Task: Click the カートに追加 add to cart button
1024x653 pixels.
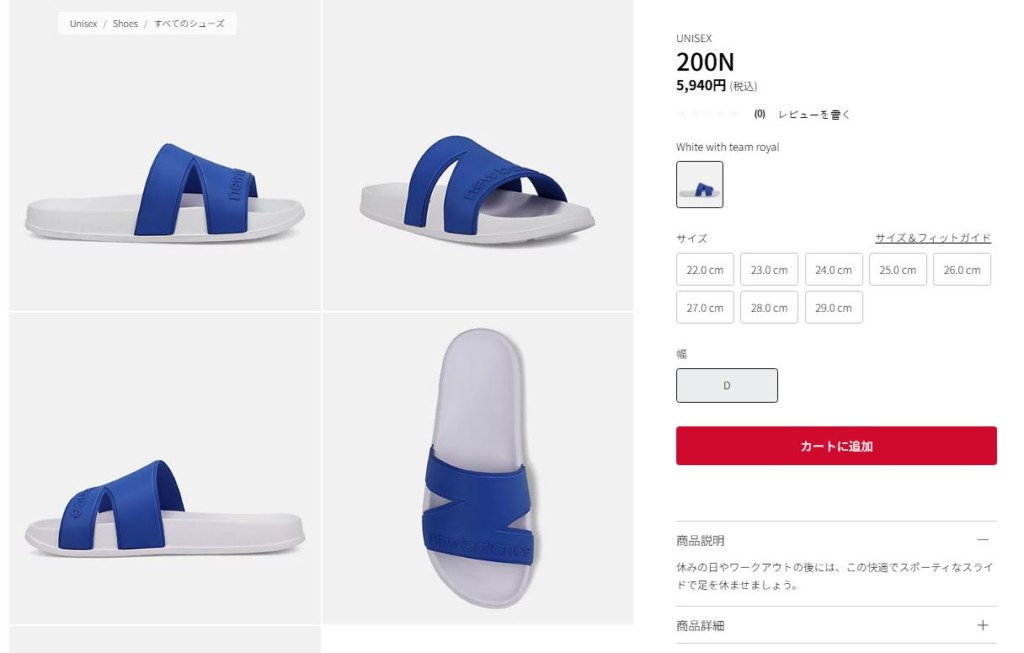Action: tap(836, 446)
